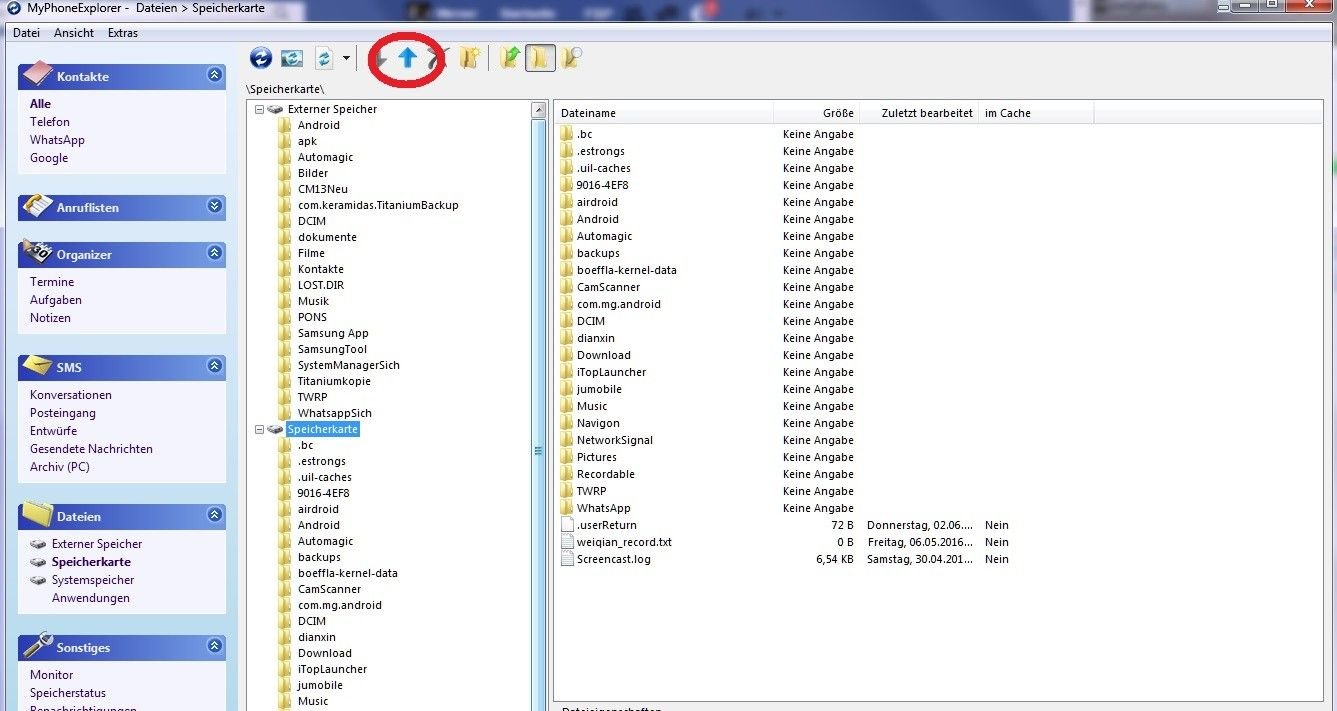Image resolution: width=1337 pixels, height=711 pixels.
Task: Select the PONS folder in tree
Action: (313, 317)
